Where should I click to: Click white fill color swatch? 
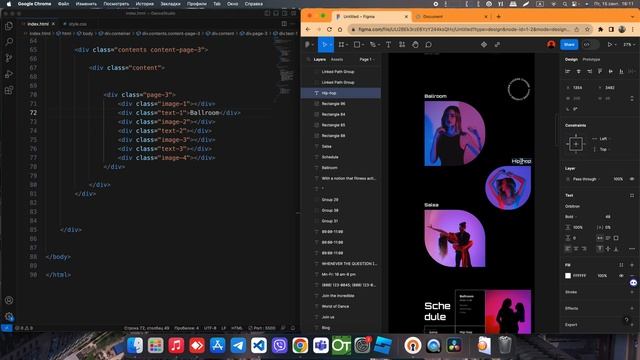568,276
